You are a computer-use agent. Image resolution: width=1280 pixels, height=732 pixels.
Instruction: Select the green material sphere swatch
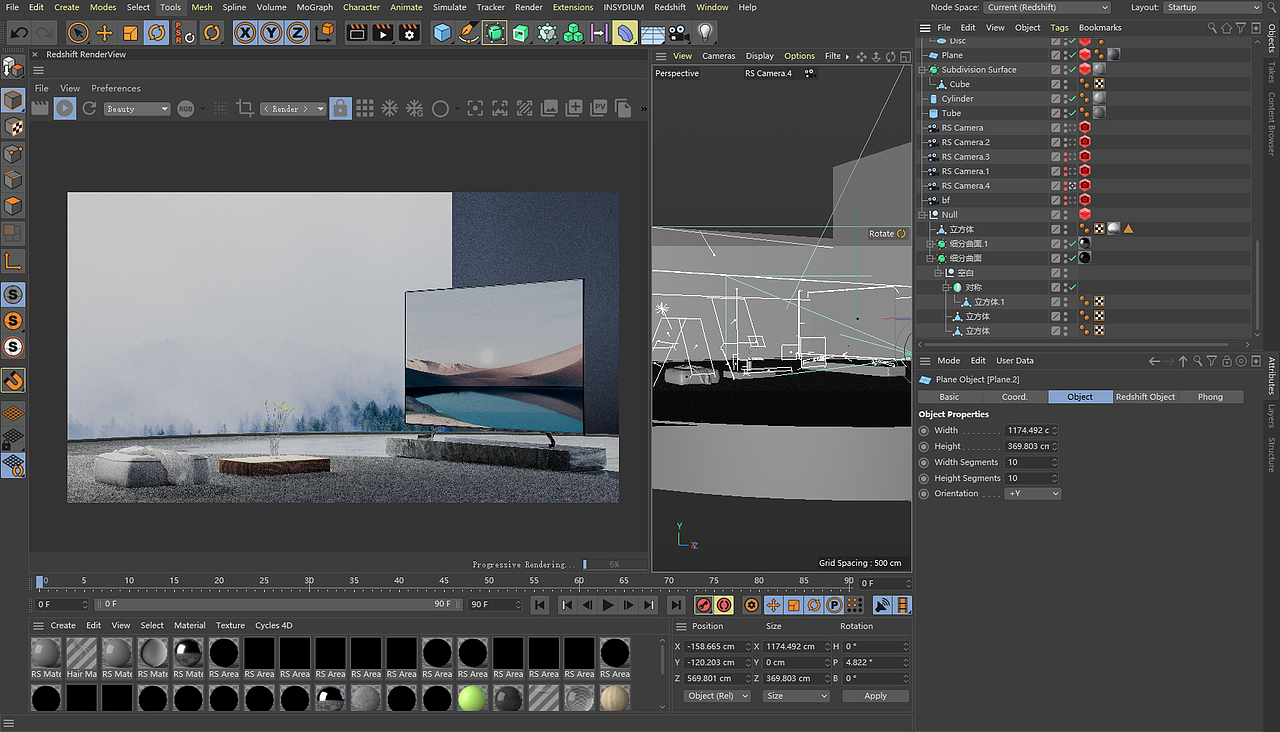472,698
